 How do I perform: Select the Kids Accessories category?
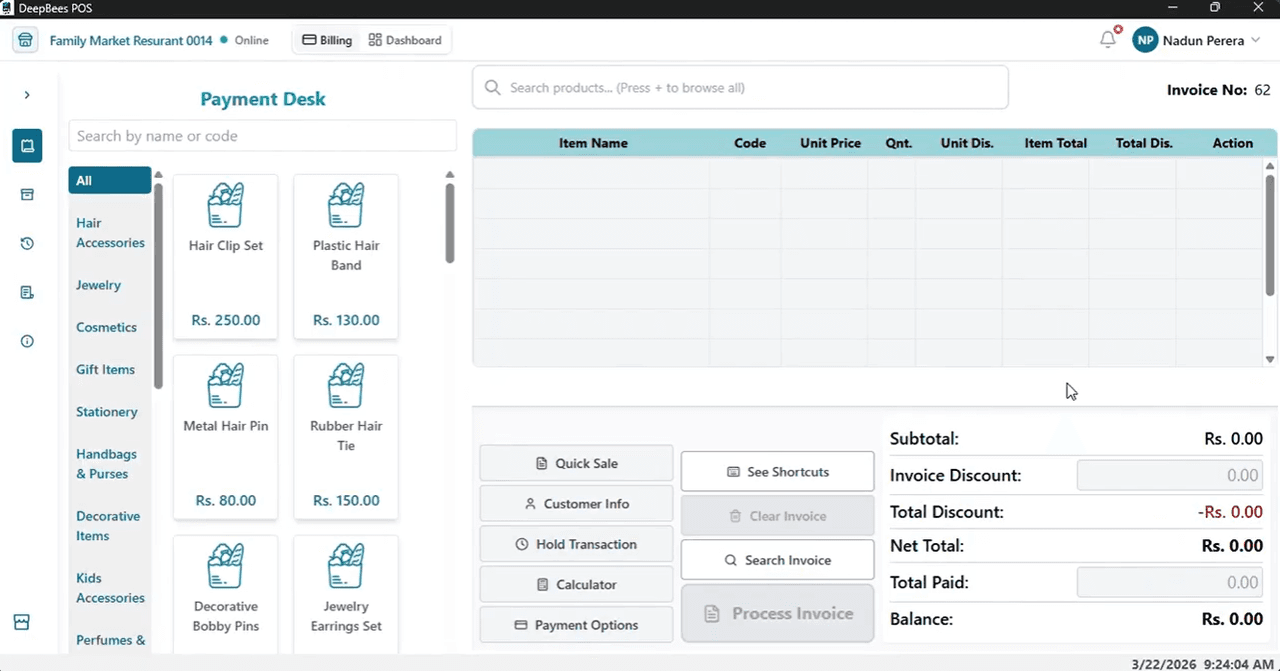[x=110, y=588]
